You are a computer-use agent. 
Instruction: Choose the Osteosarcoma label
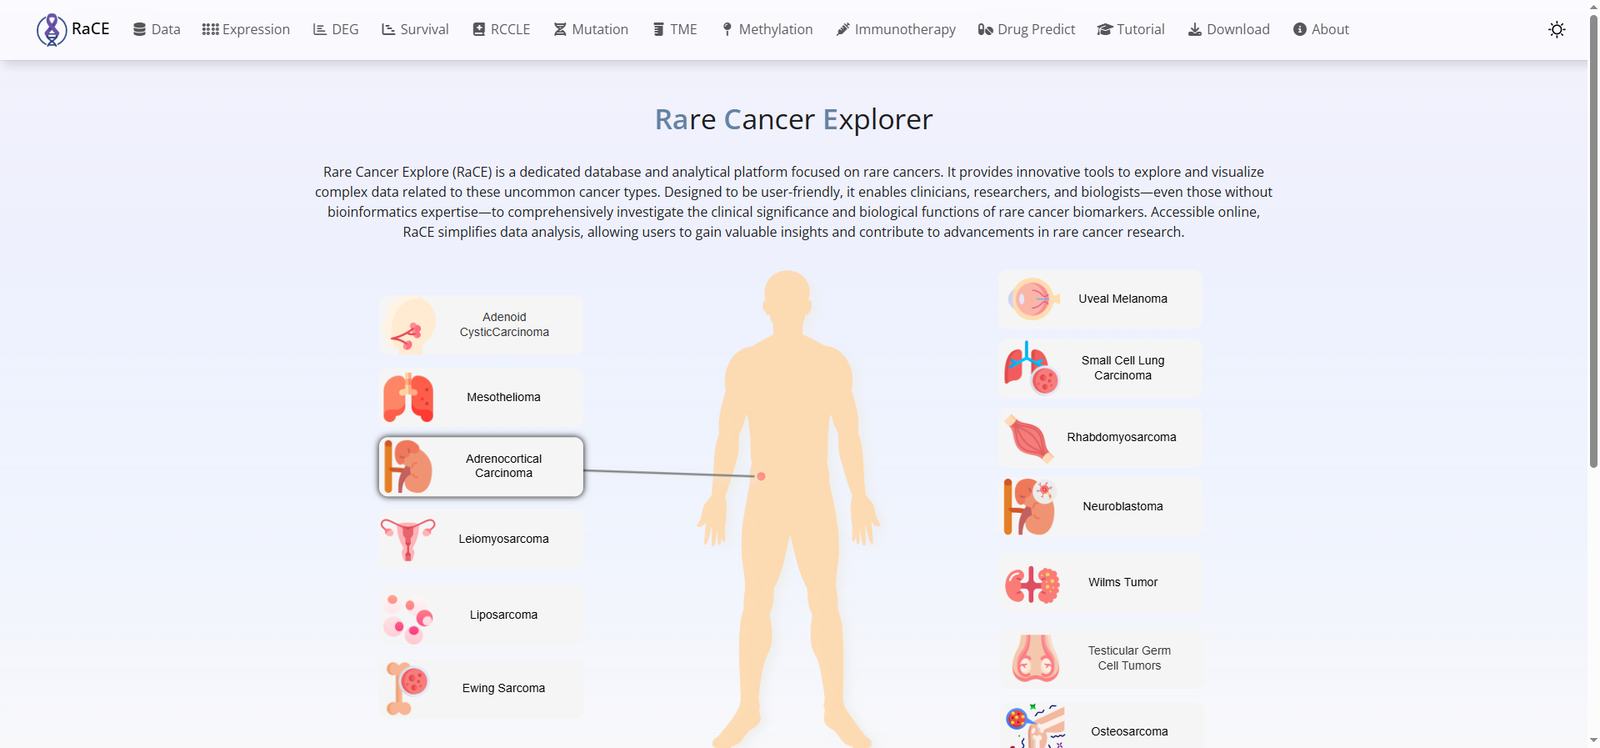pos(1130,732)
